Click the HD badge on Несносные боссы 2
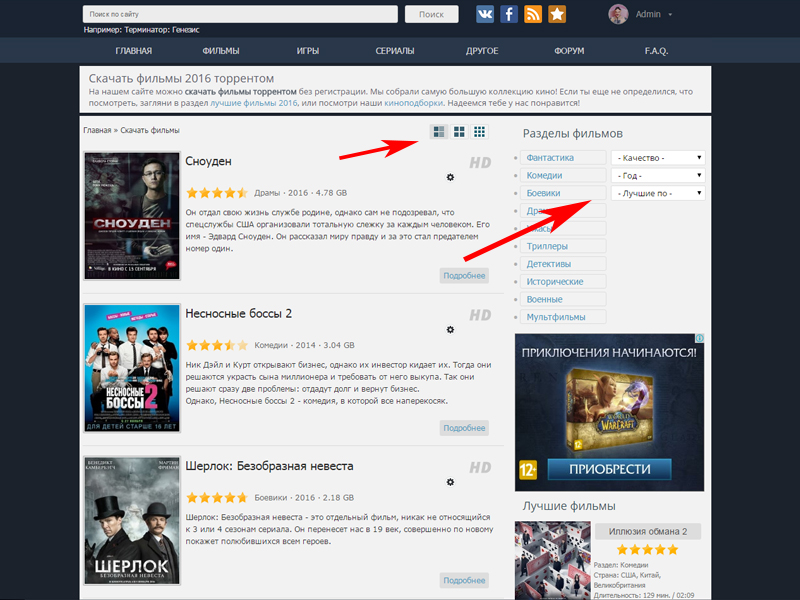This screenshot has height=600, width=800. (x=480, y=315)
